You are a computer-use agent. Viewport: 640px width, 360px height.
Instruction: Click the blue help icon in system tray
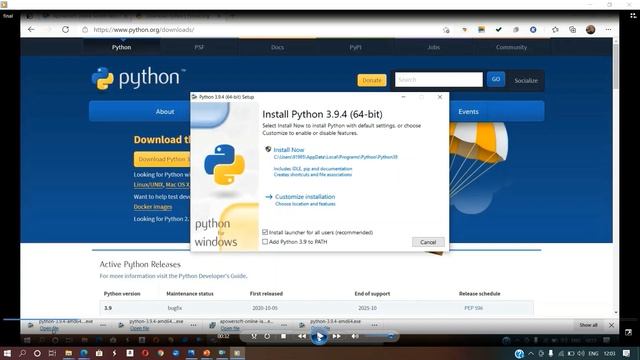coord(519,353)
